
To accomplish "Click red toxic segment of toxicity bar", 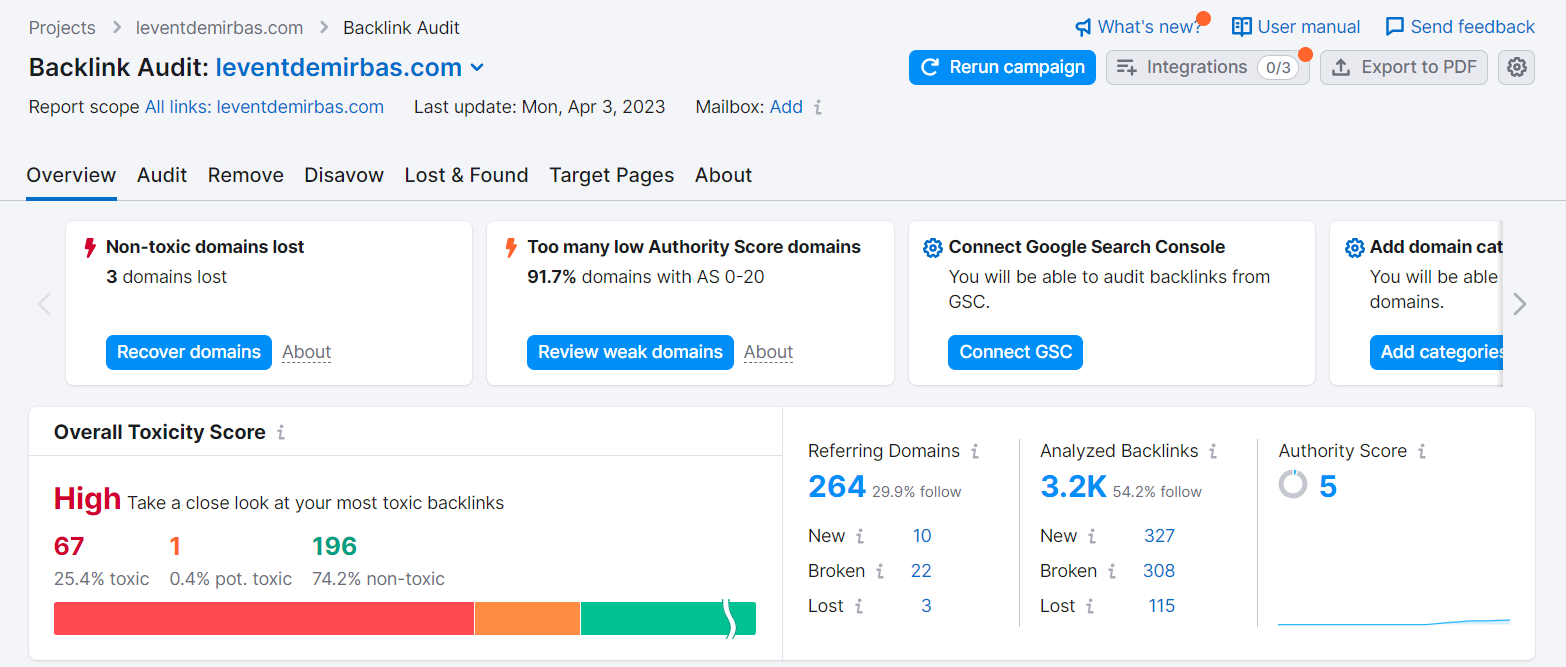I will pyautogui.click(x=264, y=618).
